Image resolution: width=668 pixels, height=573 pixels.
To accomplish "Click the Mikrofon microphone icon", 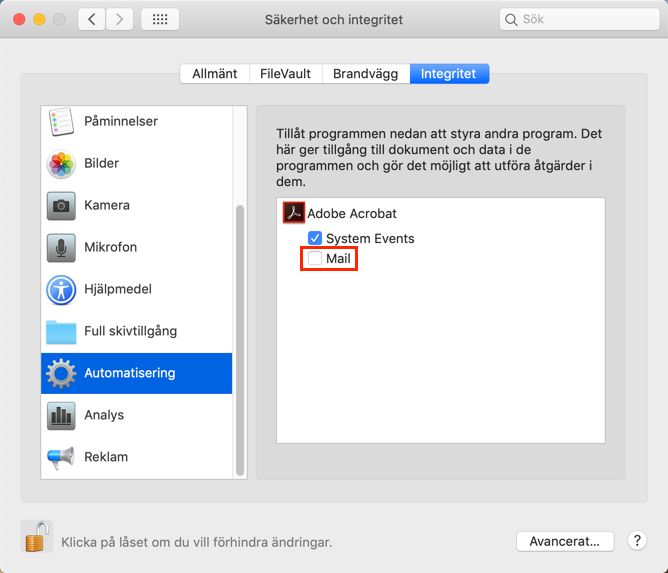I will [x=61, y=248].
